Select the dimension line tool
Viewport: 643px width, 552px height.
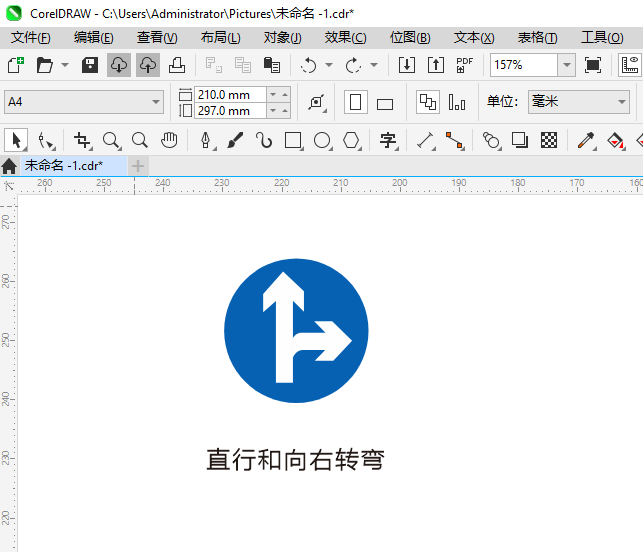[426, 140]
